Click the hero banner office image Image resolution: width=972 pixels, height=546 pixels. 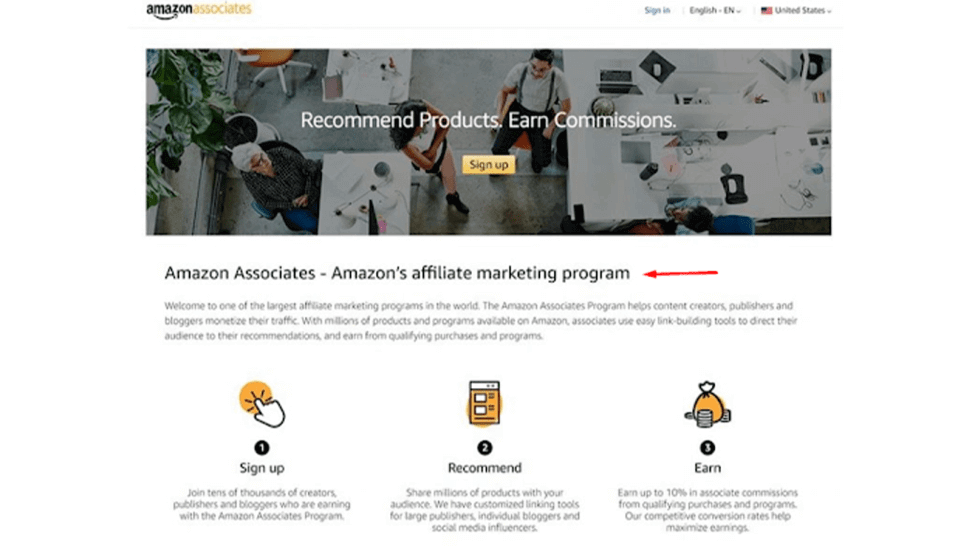point(488,142)
